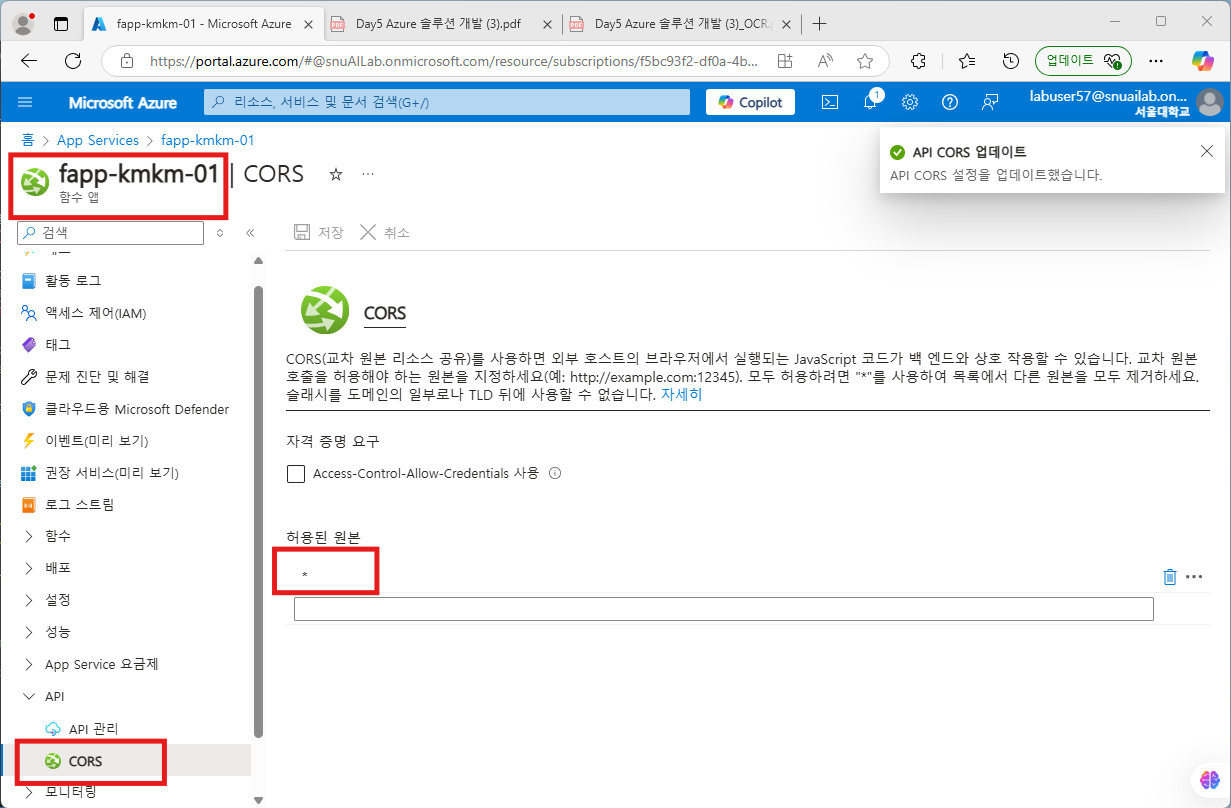1231x808 pixels.
Task: Open the notifications bell
Action: (x=870, y=102)
